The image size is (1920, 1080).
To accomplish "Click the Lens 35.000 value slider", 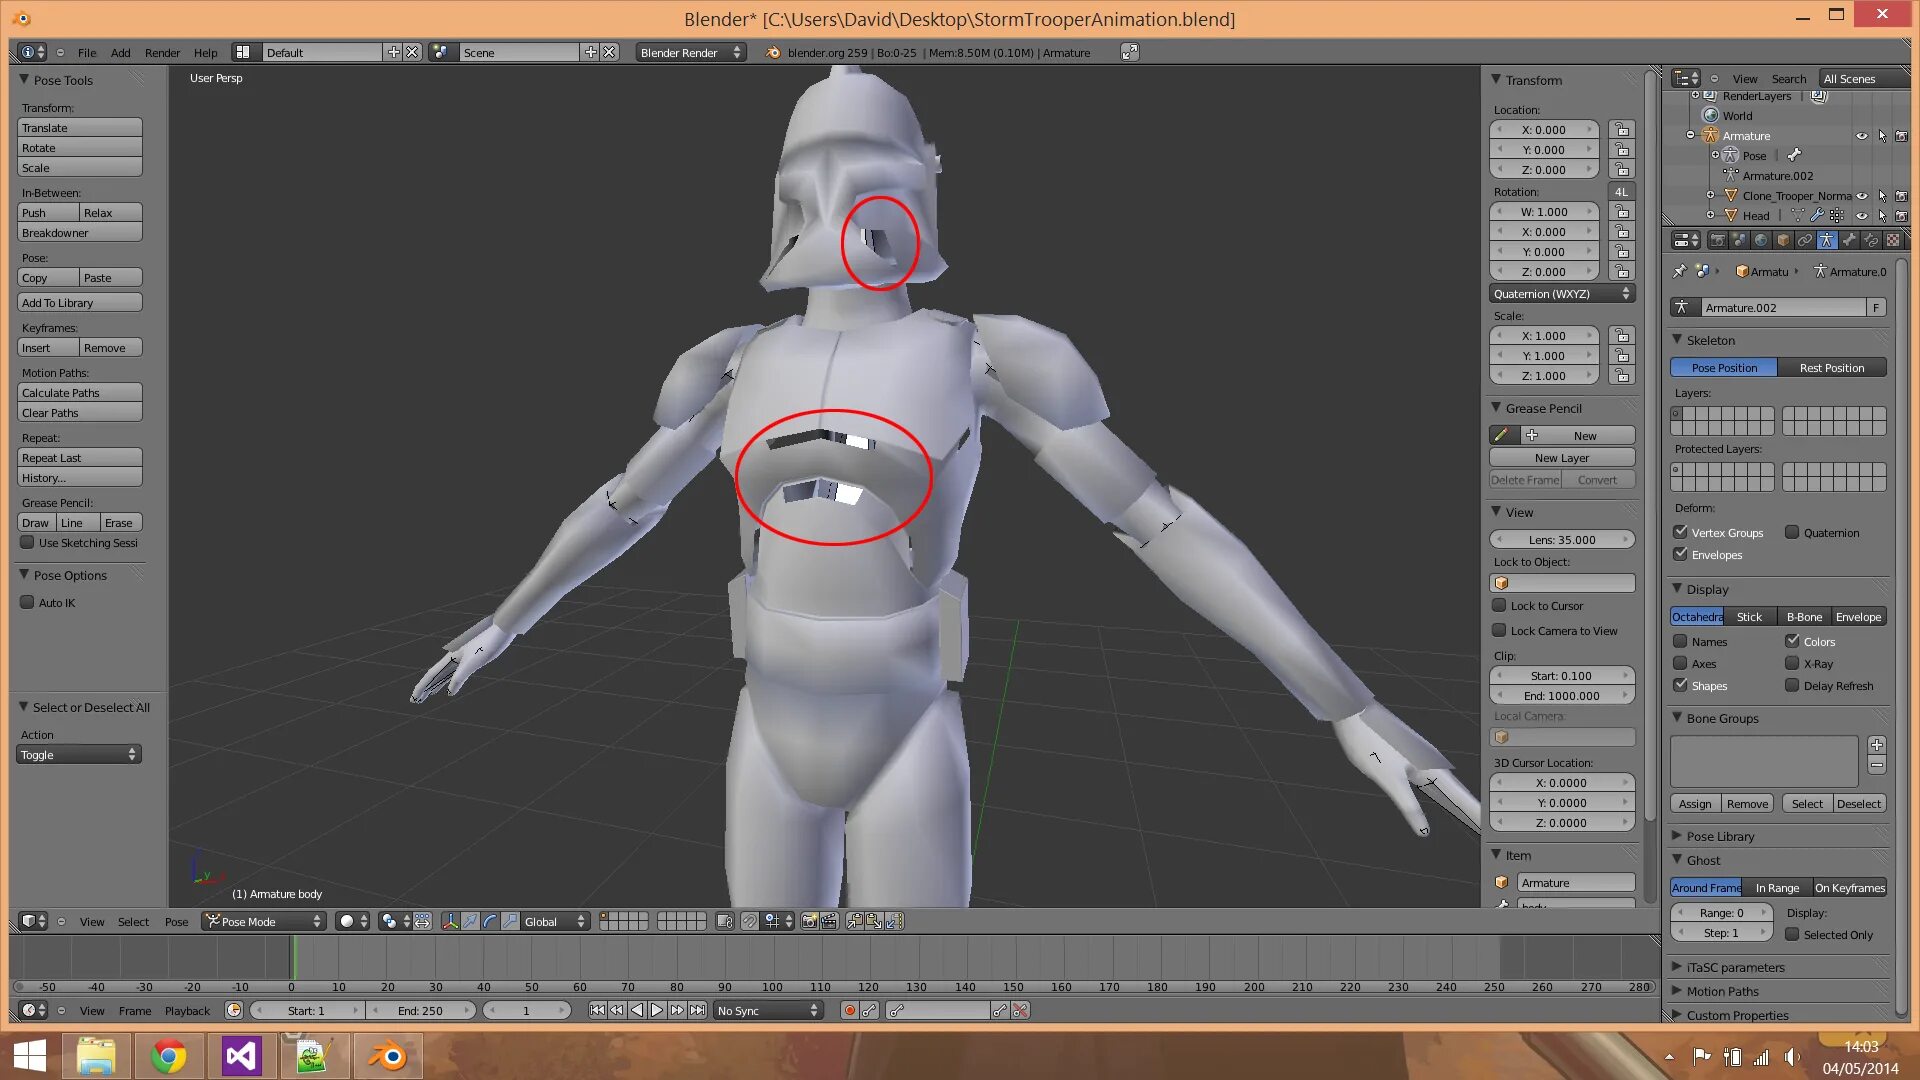I will point(1561,539).
